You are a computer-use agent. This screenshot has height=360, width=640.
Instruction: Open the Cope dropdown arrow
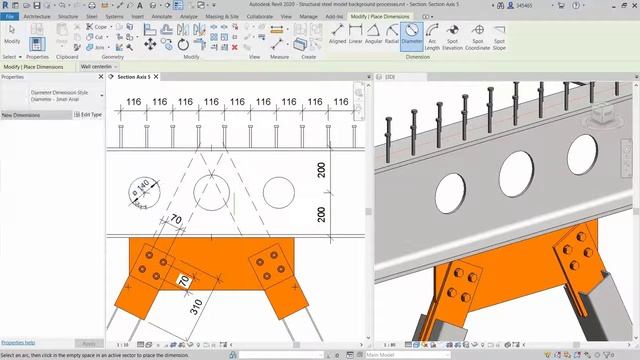pyautogui.click(x=111, y=27)
